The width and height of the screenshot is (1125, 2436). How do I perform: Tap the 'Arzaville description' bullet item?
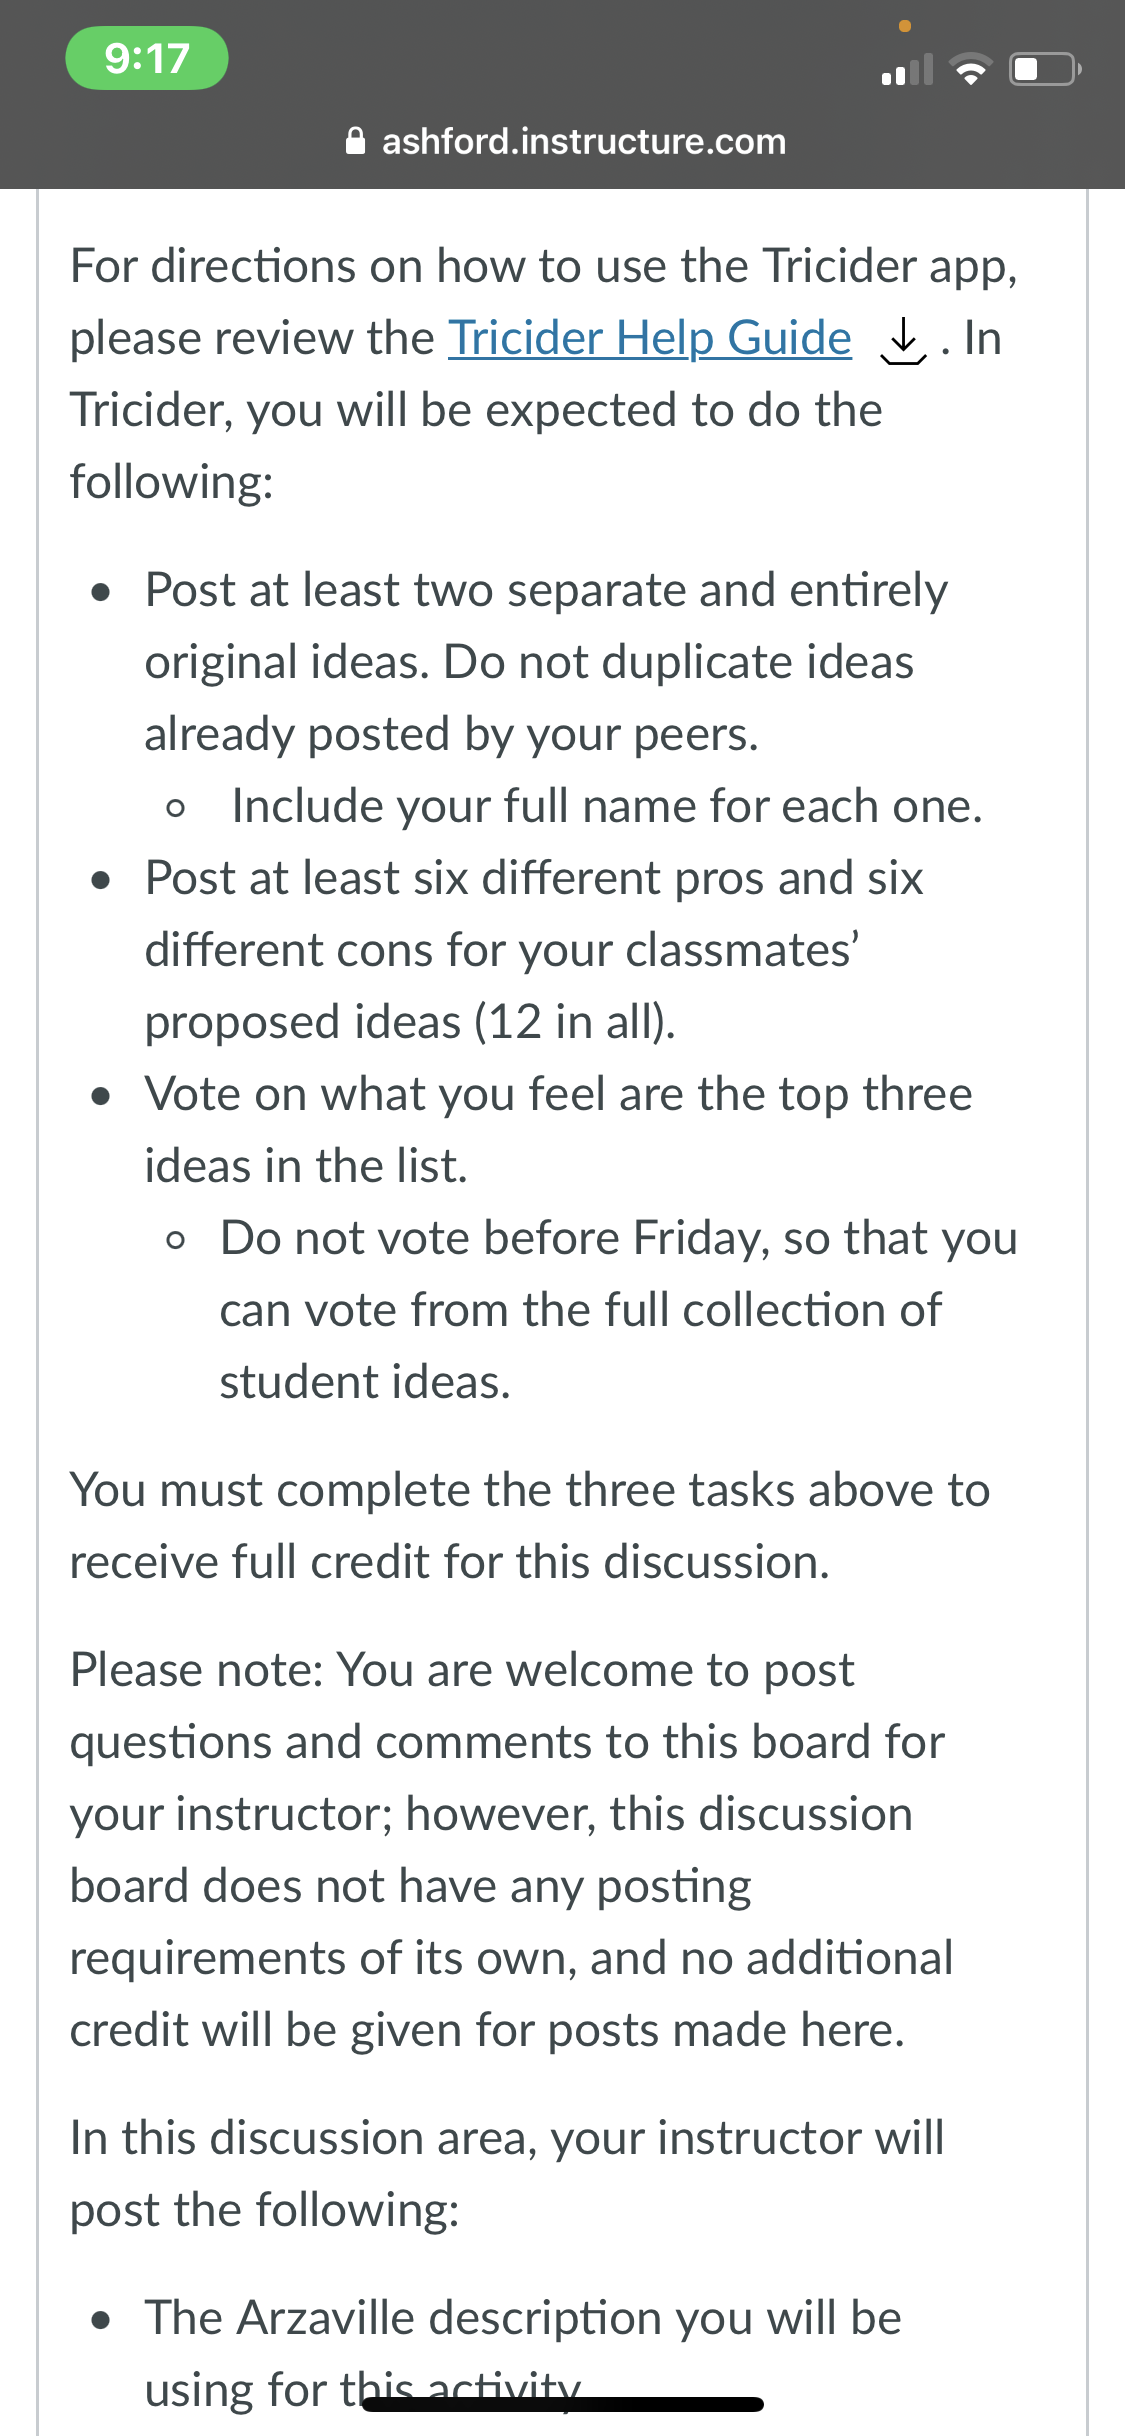tap(523, 2354)
